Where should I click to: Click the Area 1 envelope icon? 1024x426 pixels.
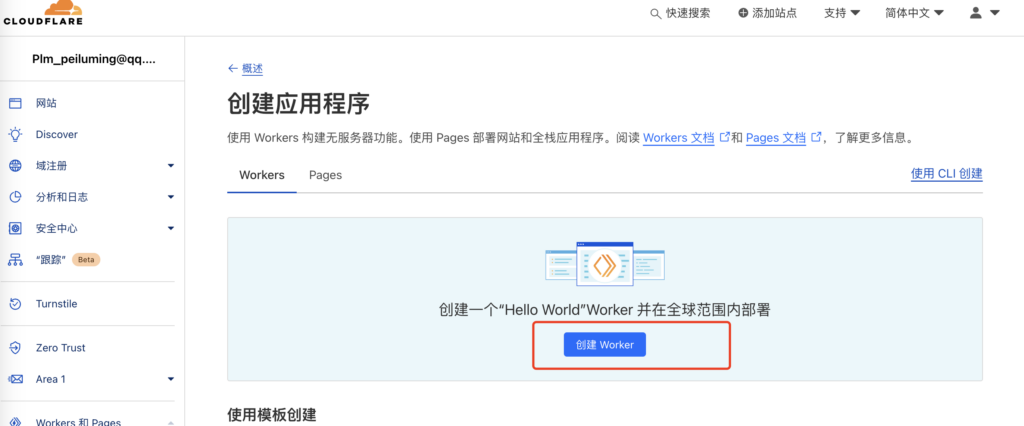pos(16,379)
